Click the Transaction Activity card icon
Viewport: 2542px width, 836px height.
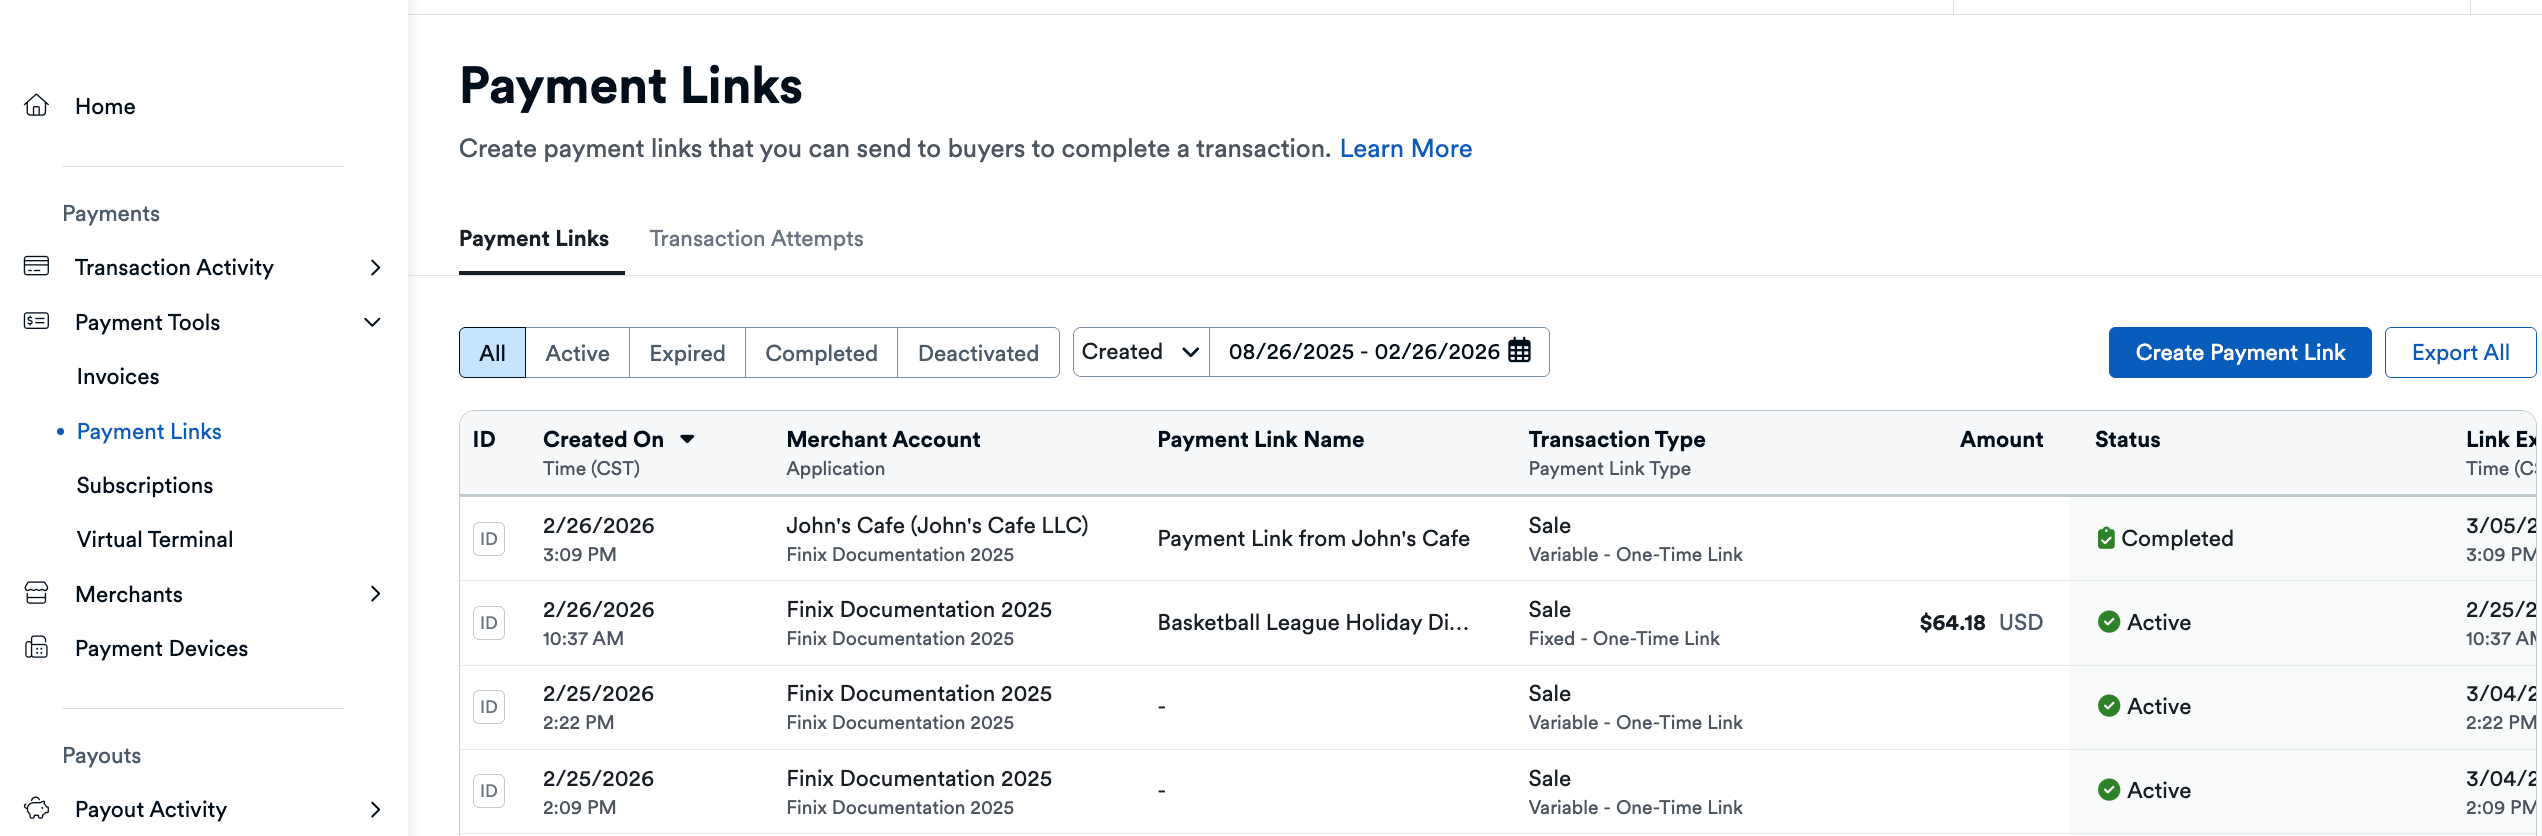click(37, 266)
